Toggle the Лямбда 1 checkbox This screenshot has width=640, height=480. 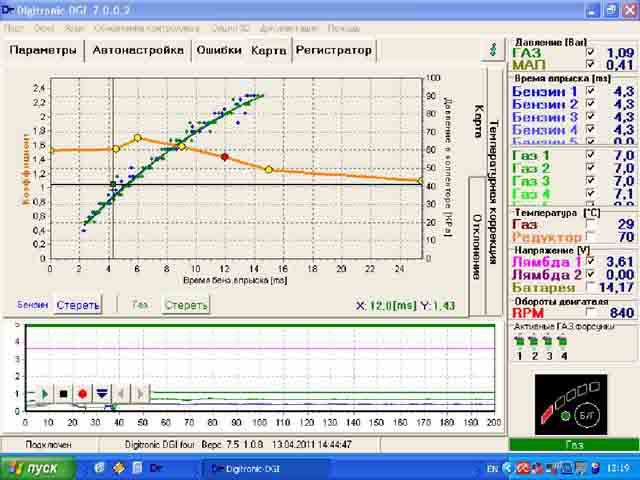591,261
